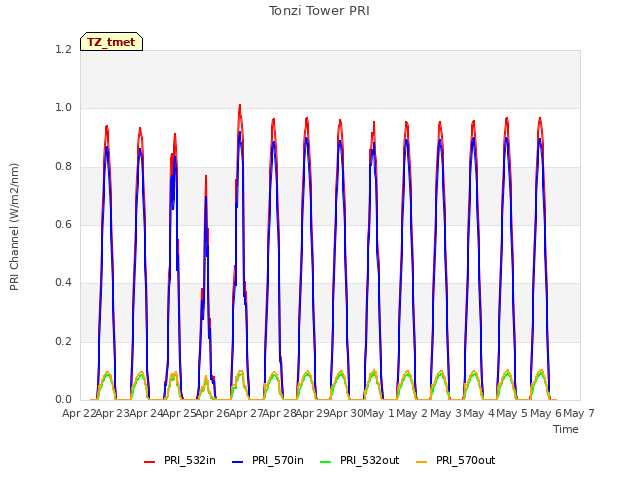Click the y-axis label PRI Channel (W/m2/nm)
This screenshot has height=480, width=640.
(x=14, y=227)
